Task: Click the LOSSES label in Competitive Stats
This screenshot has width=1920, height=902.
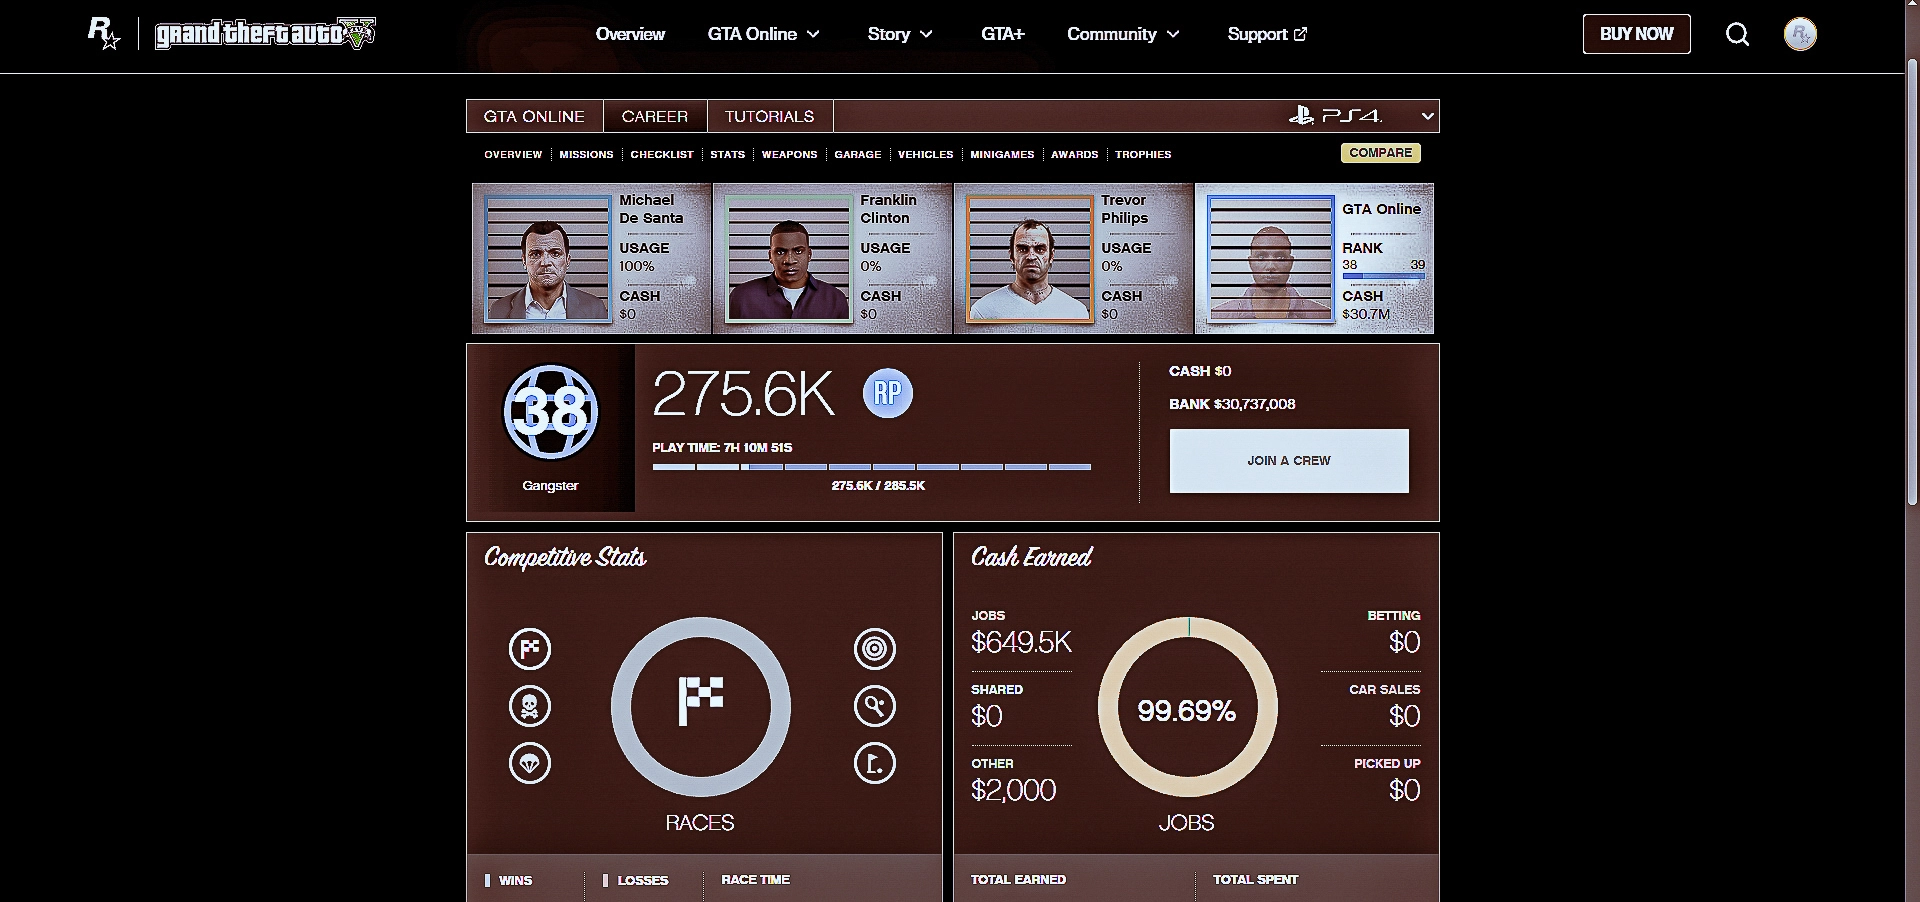Action: click(642, 881)
